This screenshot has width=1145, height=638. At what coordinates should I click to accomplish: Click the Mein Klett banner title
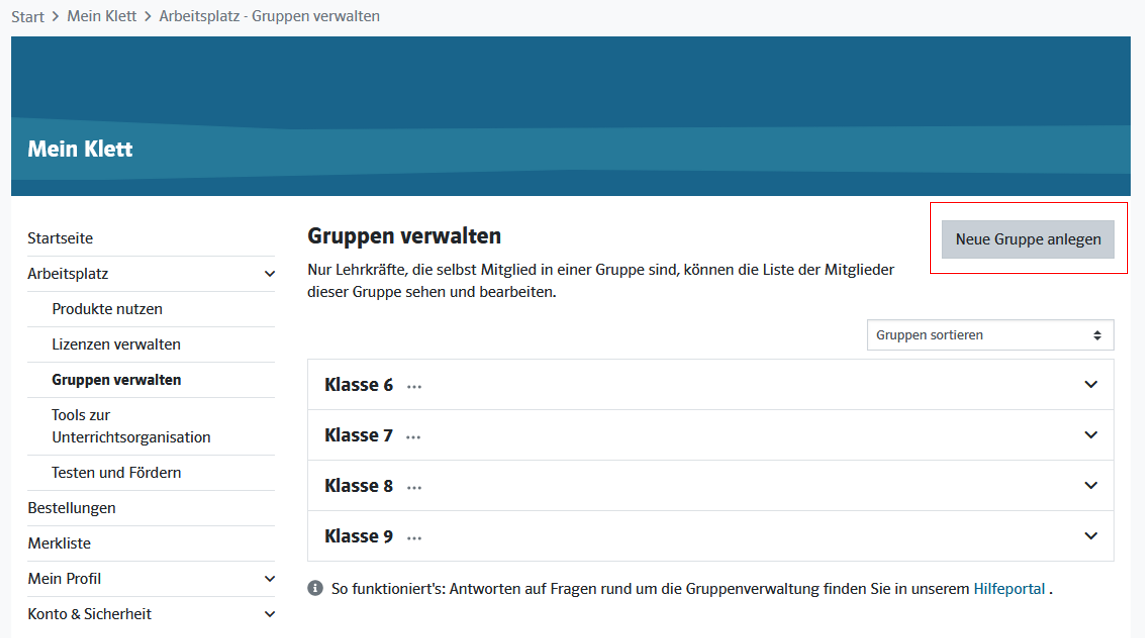click(80, 149)
